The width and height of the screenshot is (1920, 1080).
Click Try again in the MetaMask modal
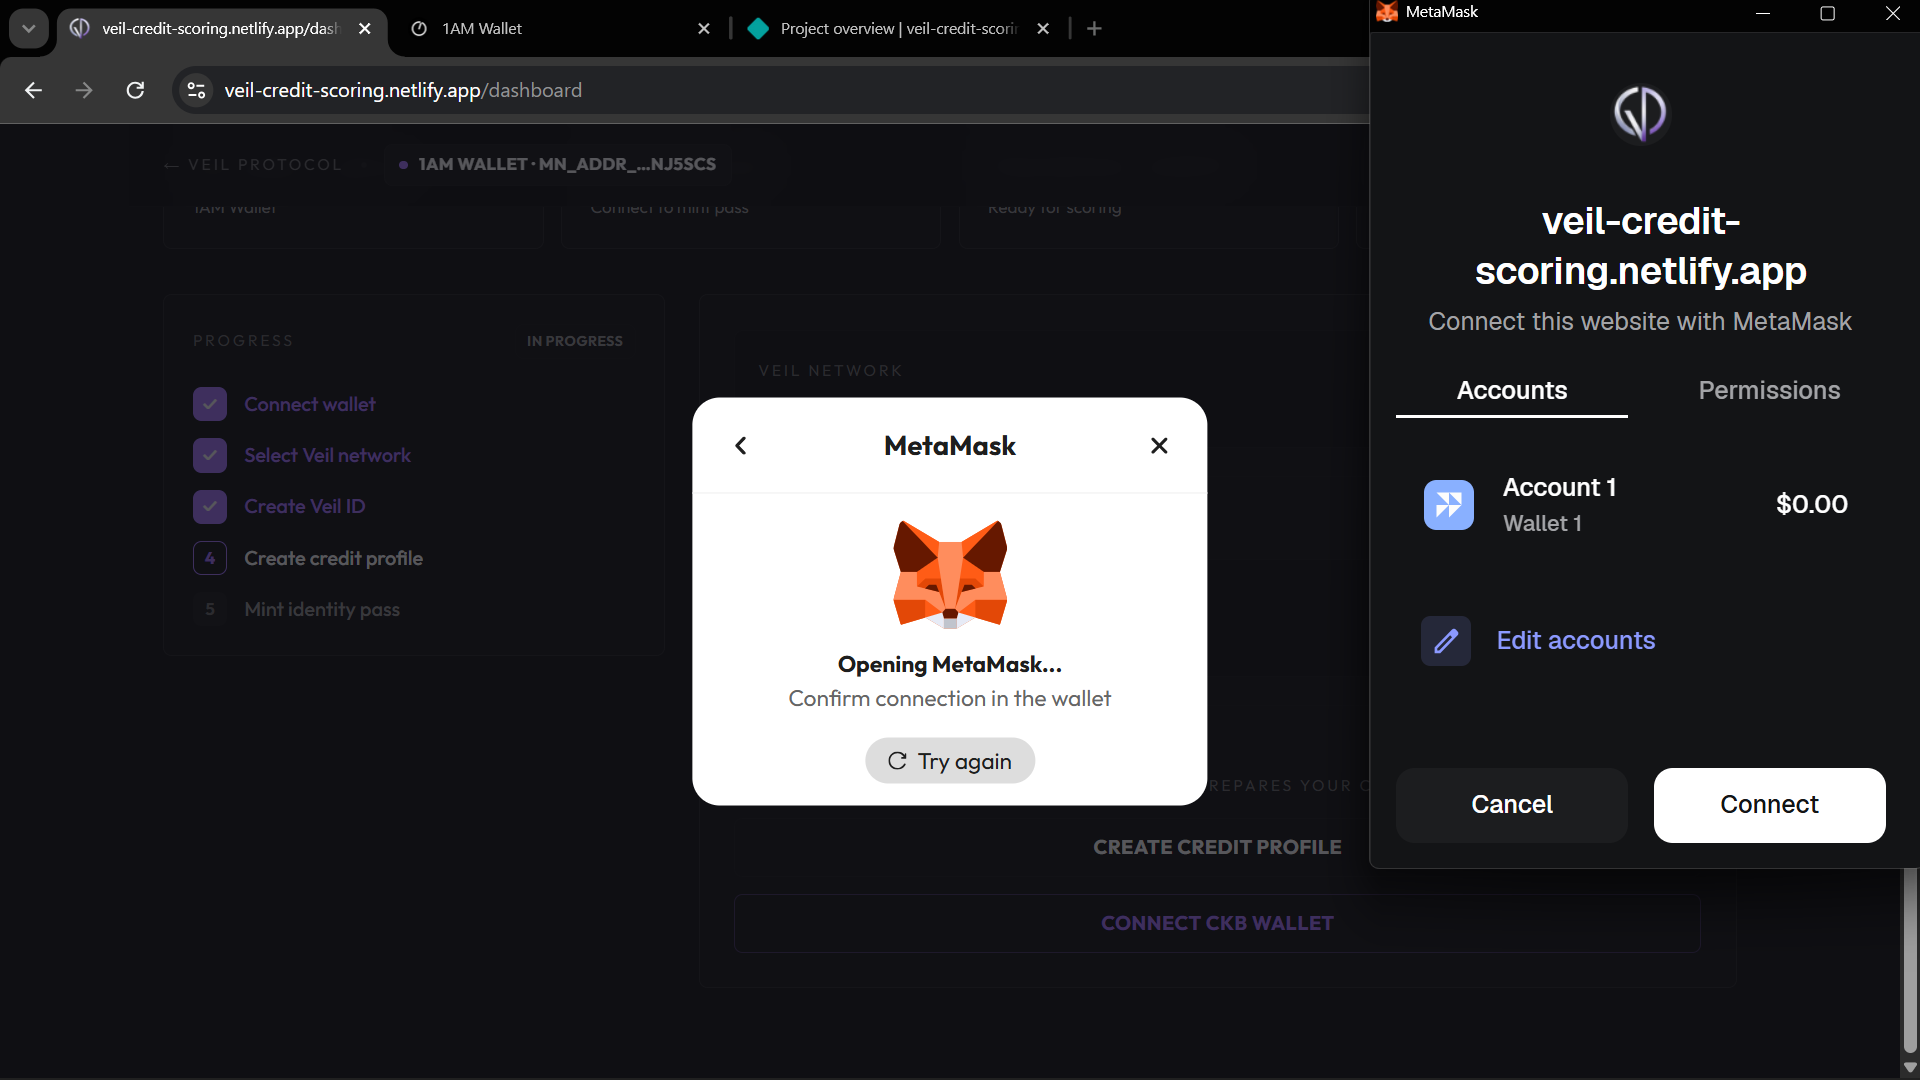949,761
